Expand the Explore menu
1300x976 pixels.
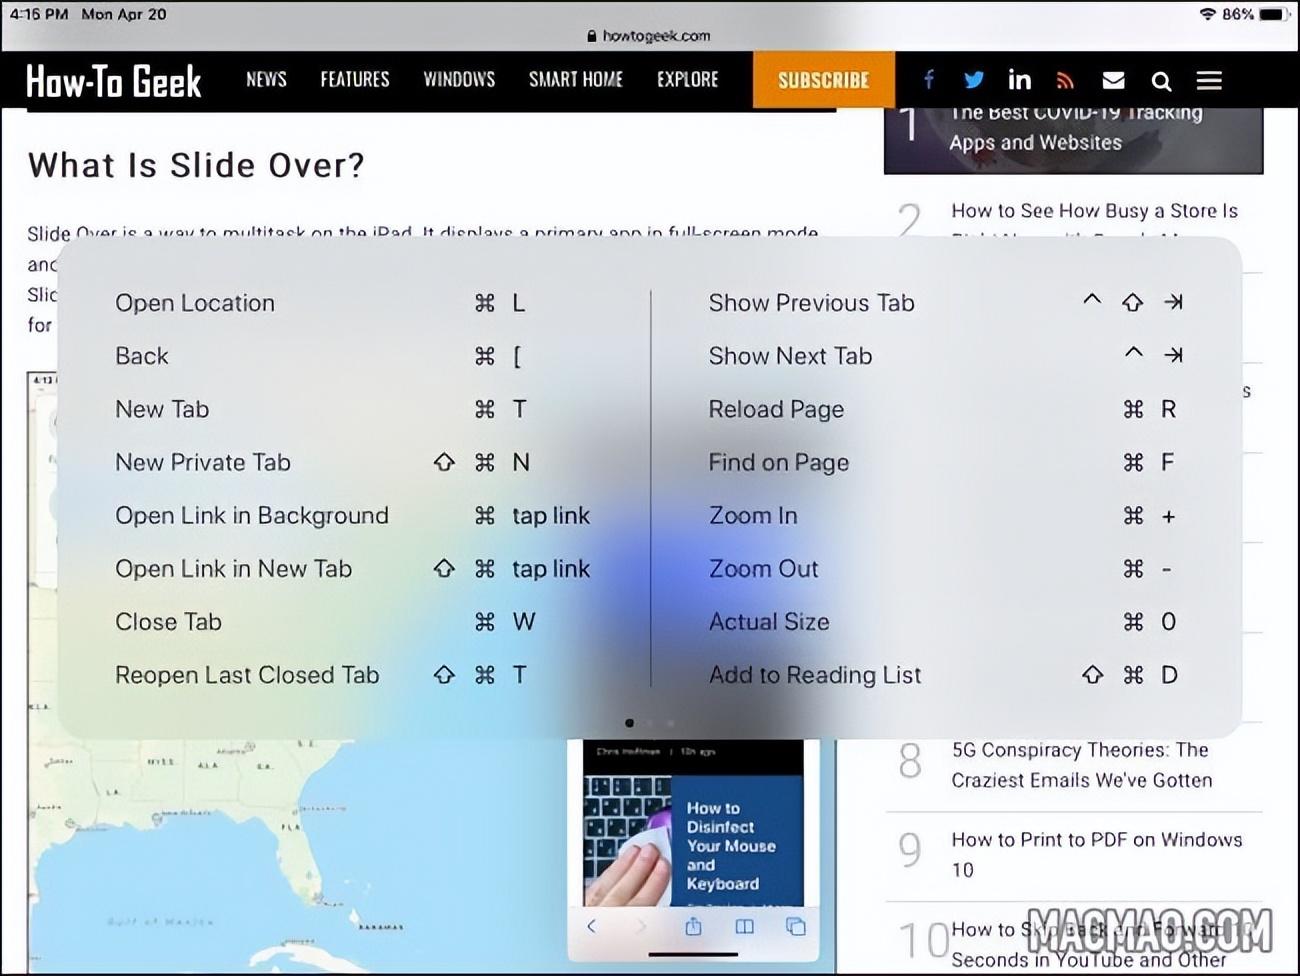pos(688,80)
